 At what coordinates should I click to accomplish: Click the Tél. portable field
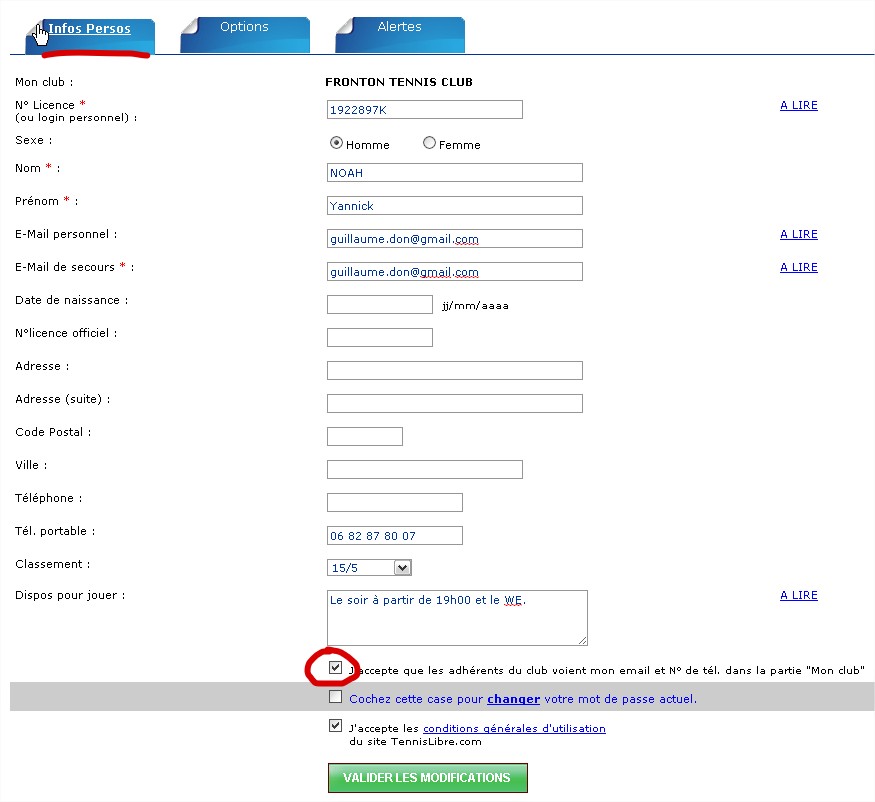click(x=395, y=535)
